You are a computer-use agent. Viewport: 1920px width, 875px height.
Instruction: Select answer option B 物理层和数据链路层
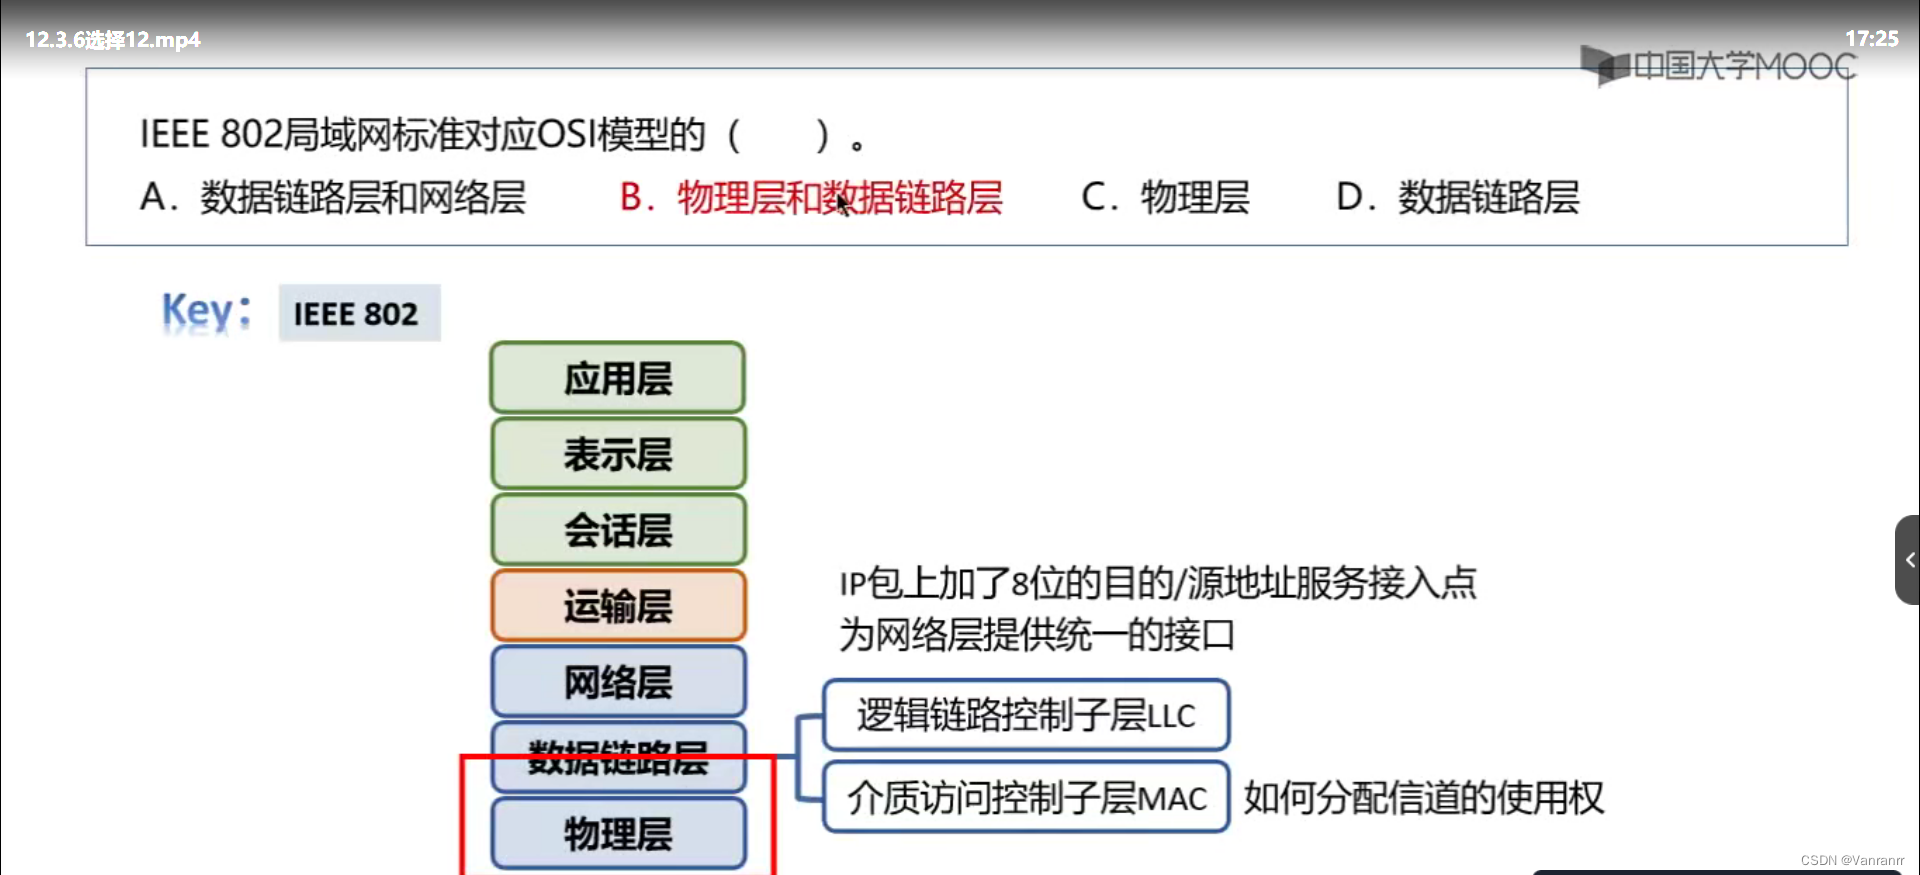coord(811,197)
